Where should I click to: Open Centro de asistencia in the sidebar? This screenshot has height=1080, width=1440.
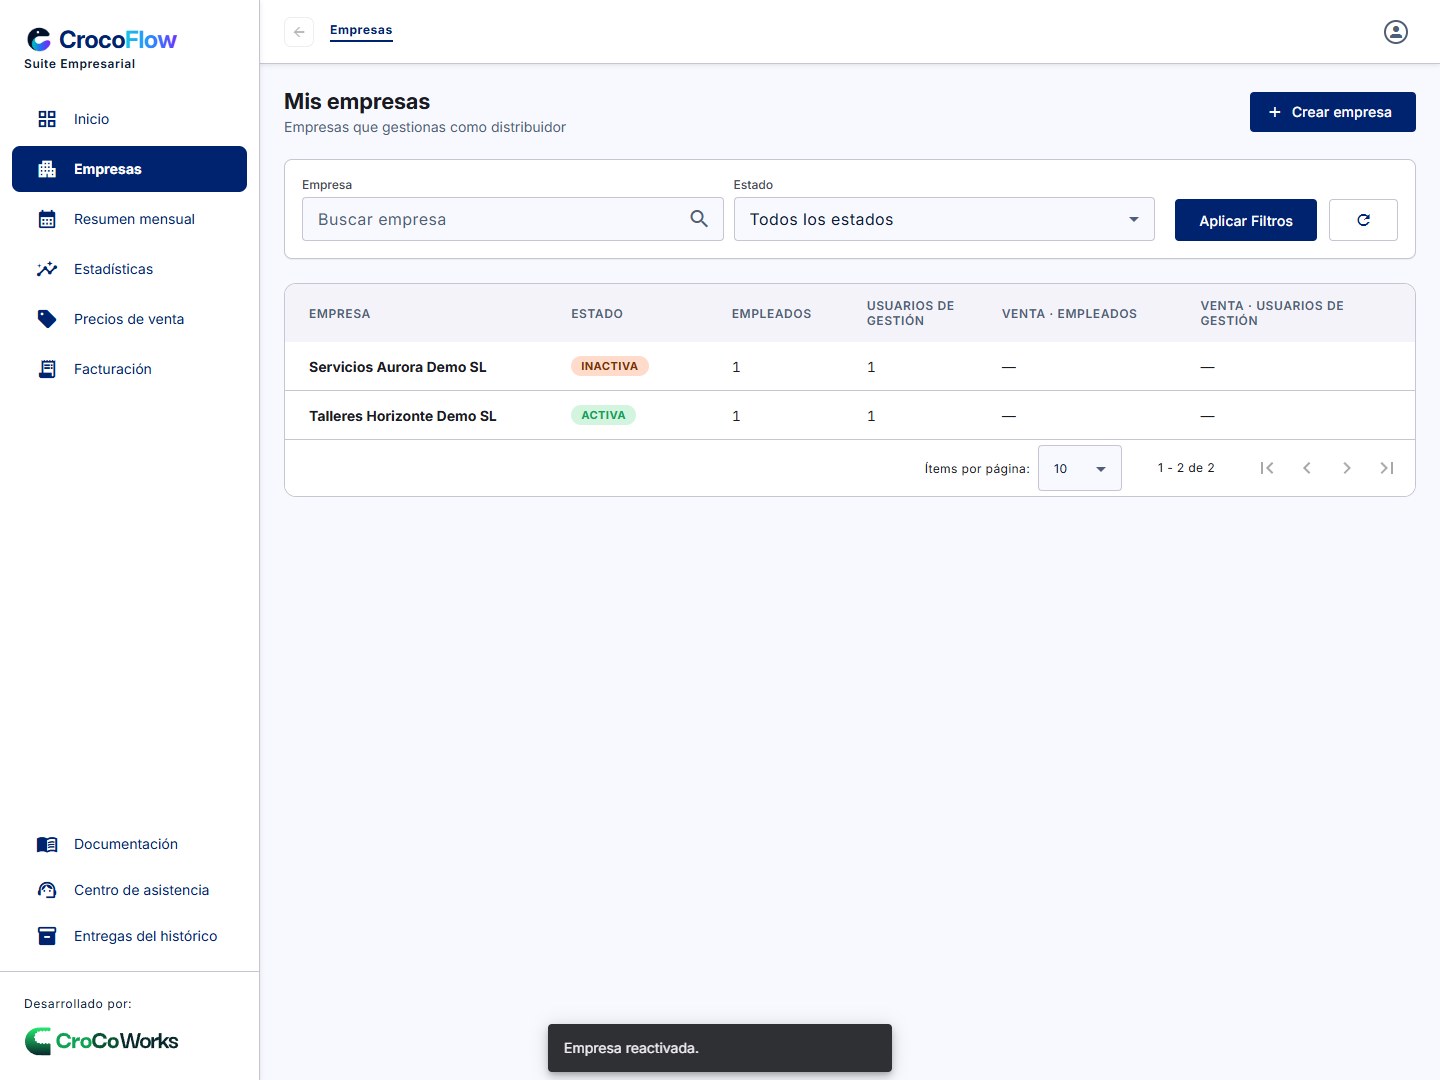tap(129, 890)
